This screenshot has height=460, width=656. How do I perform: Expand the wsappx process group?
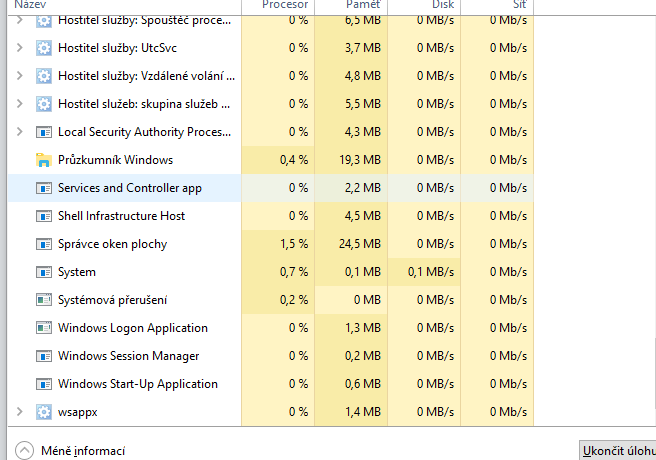[20, 412]
